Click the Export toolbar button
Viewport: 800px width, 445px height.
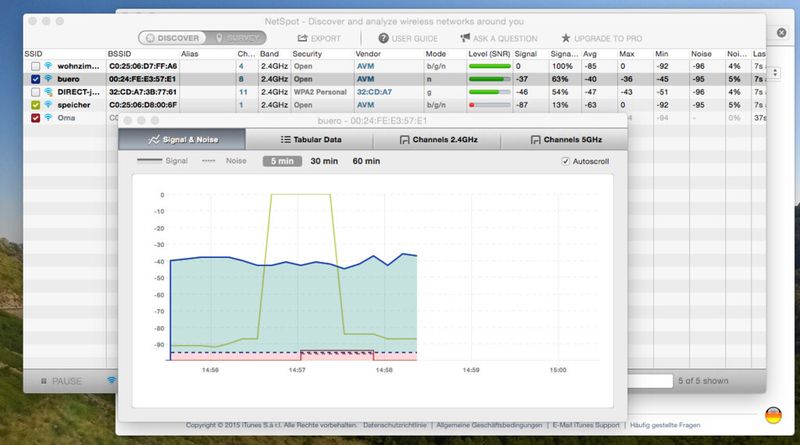319,38
